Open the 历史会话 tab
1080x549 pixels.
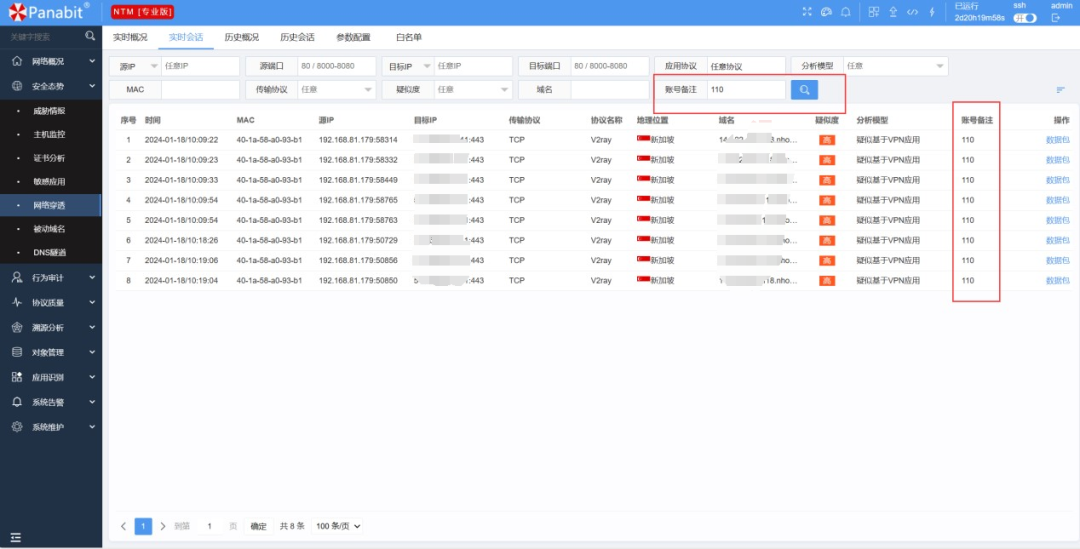(x=298, y=37)
